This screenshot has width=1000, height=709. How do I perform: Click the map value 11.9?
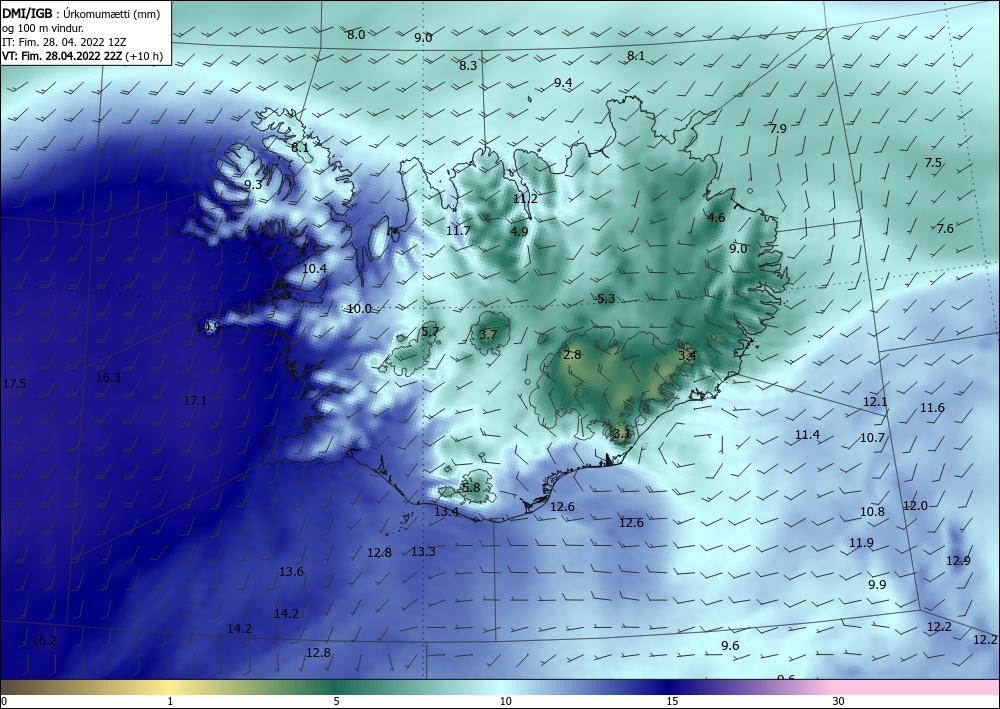(x=861, y=543)
